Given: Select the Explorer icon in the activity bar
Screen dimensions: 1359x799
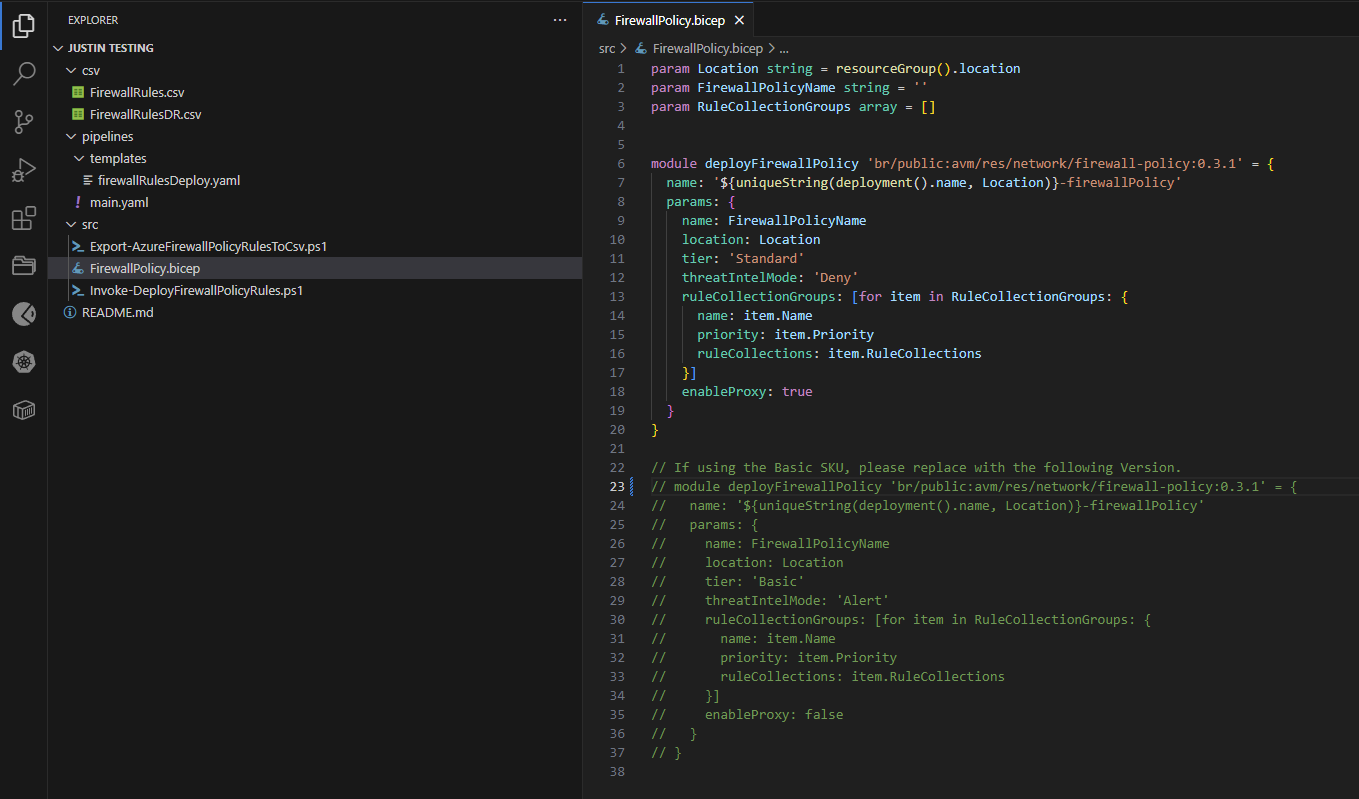Looking at the screenshot, I should tap(24, 25).
